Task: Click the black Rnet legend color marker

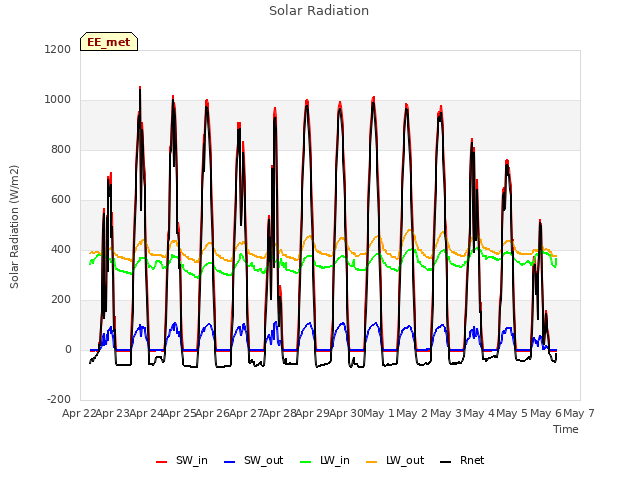Action: [x=445, y=462]
